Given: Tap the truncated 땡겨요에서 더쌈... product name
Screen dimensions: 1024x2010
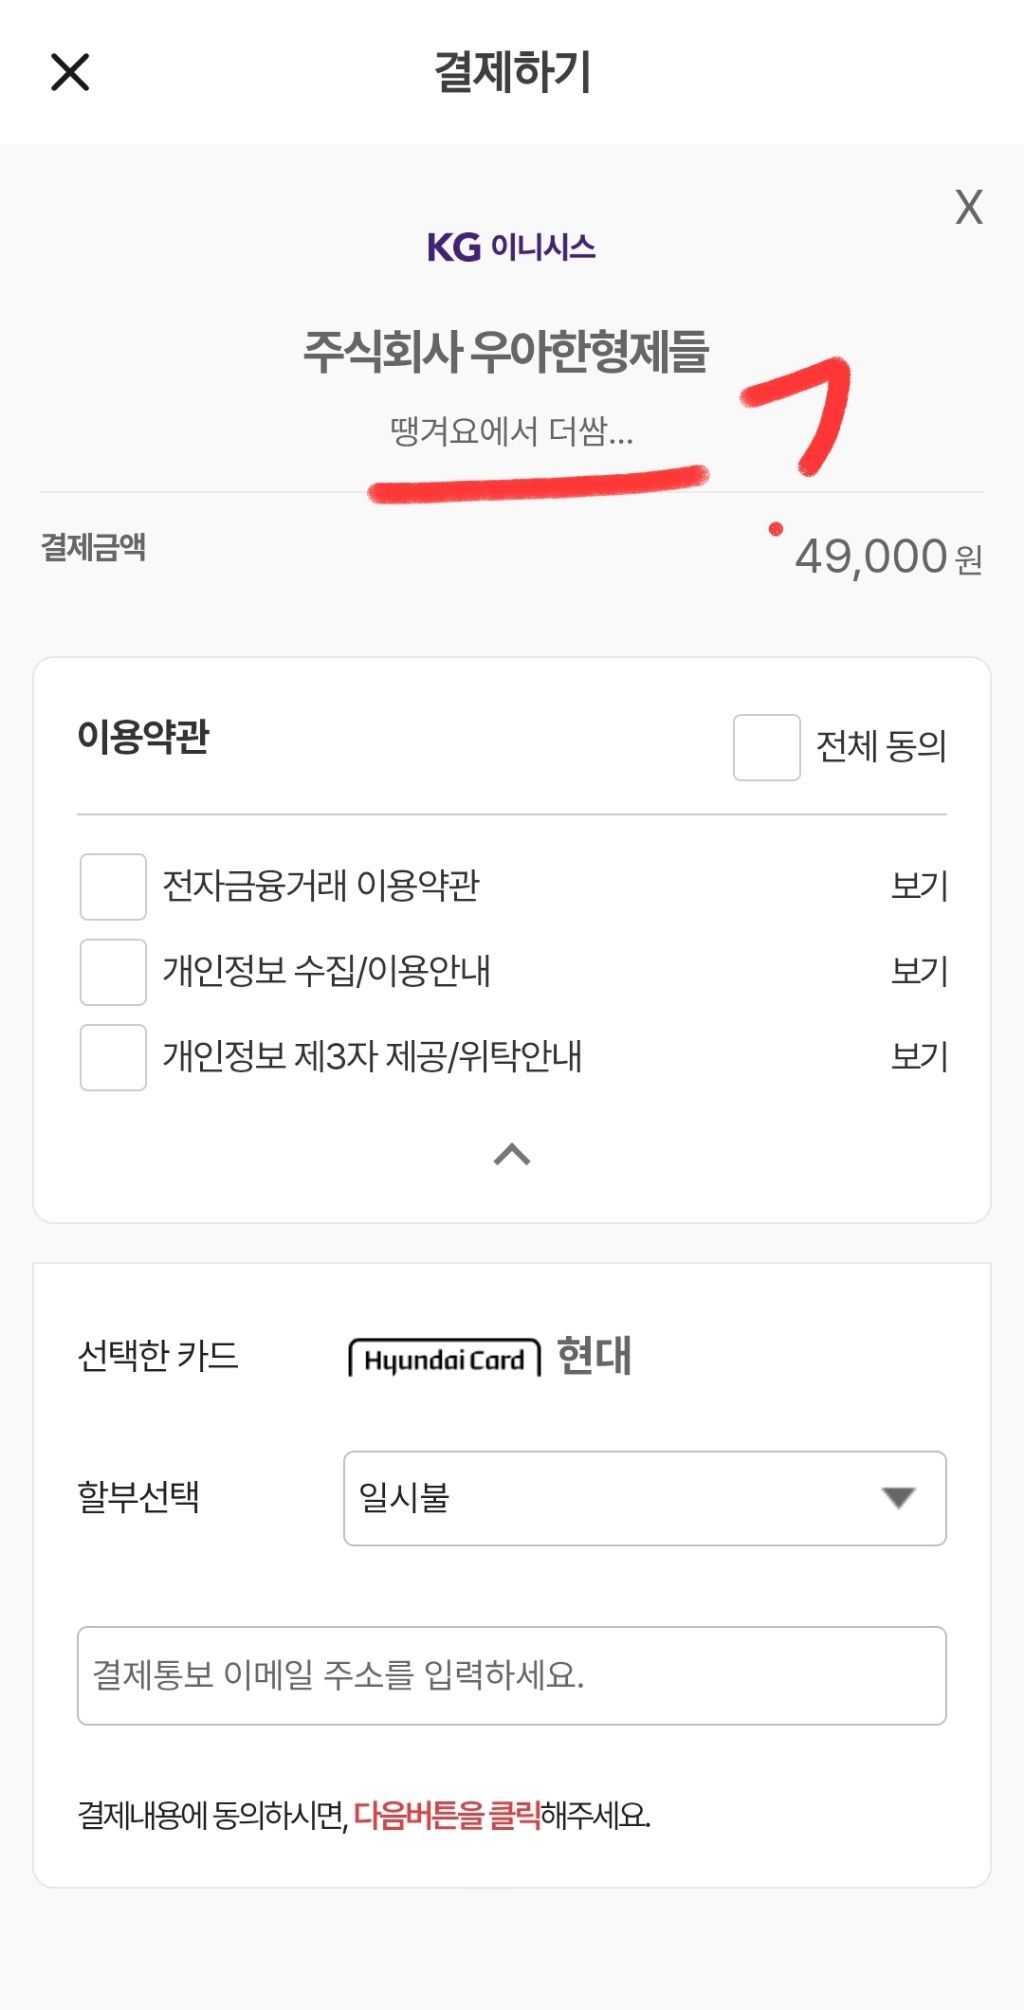Looking at the screenshot, I should point(511,432).
